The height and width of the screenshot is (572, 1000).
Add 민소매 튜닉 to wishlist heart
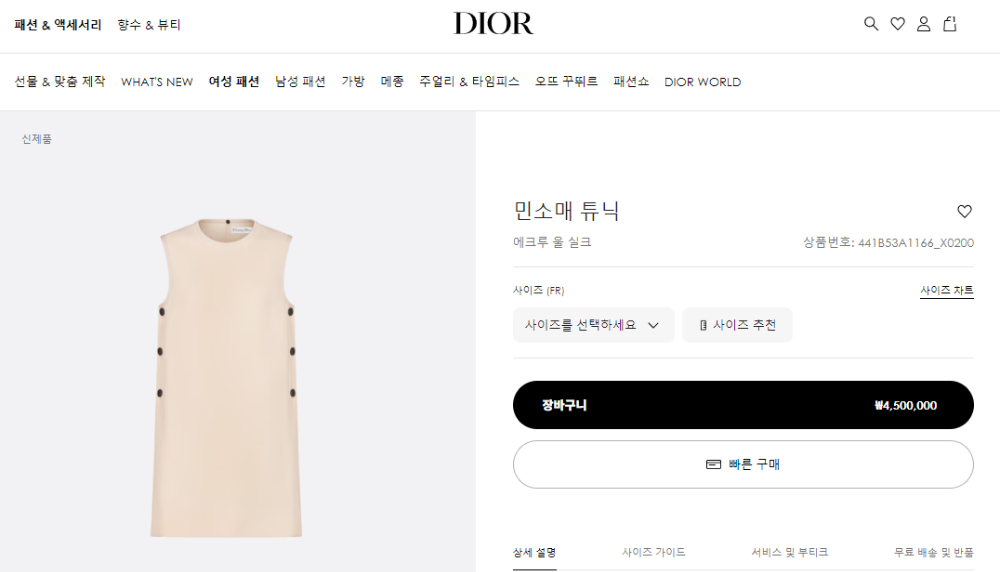[964, 211]
